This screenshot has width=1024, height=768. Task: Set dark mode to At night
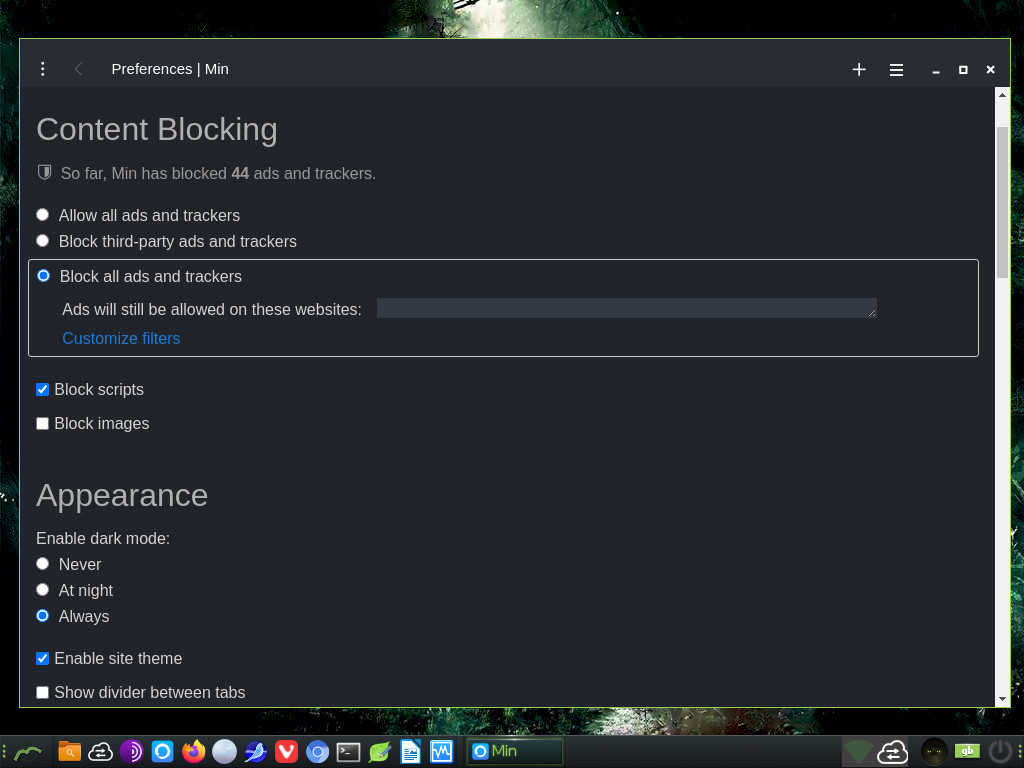click(x=42, y=590)
